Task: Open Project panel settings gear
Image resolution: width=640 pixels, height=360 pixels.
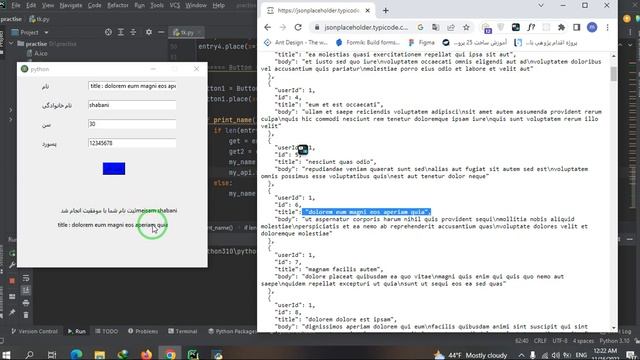Action: 149,32
